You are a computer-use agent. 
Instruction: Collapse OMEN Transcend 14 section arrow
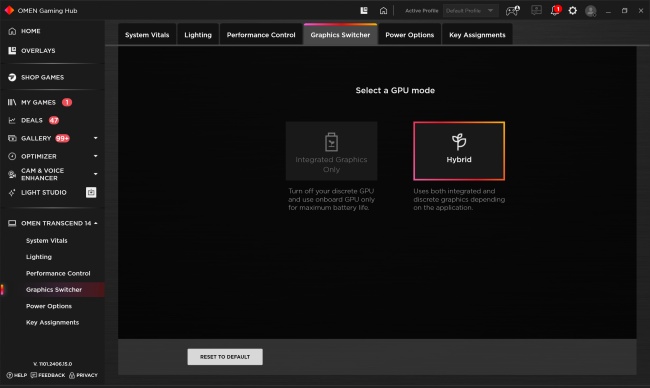click(95, 223)
